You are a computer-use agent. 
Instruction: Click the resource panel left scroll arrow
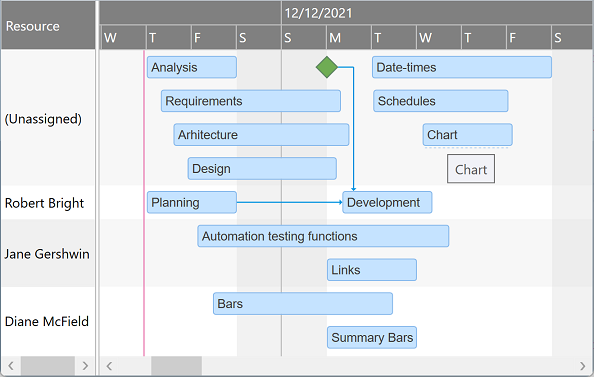(x=11, y=366)
